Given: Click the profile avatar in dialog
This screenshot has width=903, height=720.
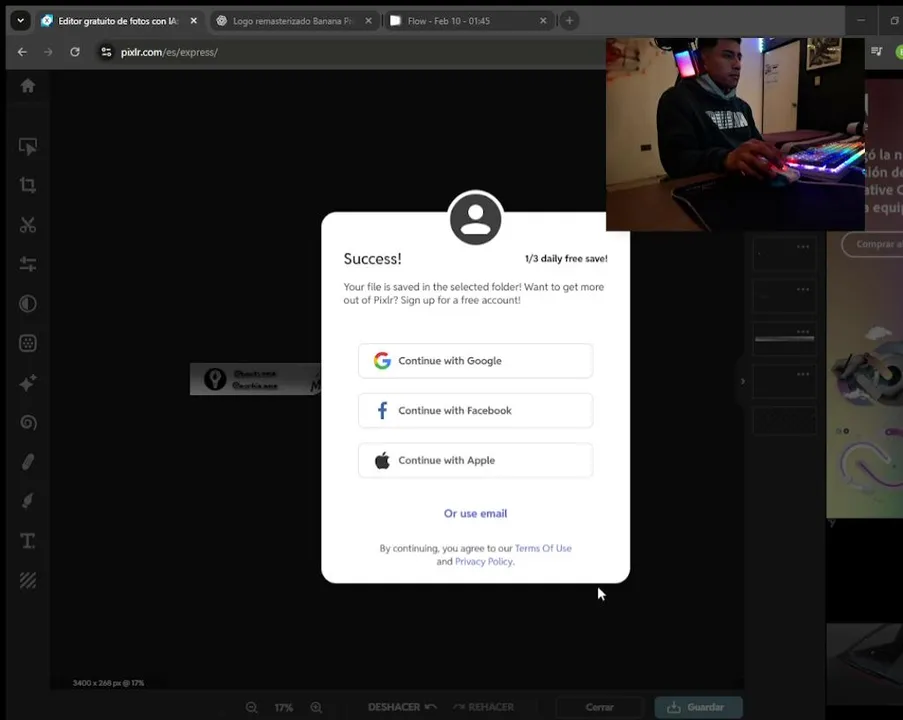Looking at the screenshot, I should pyautogui.click(x=476, y=219).
